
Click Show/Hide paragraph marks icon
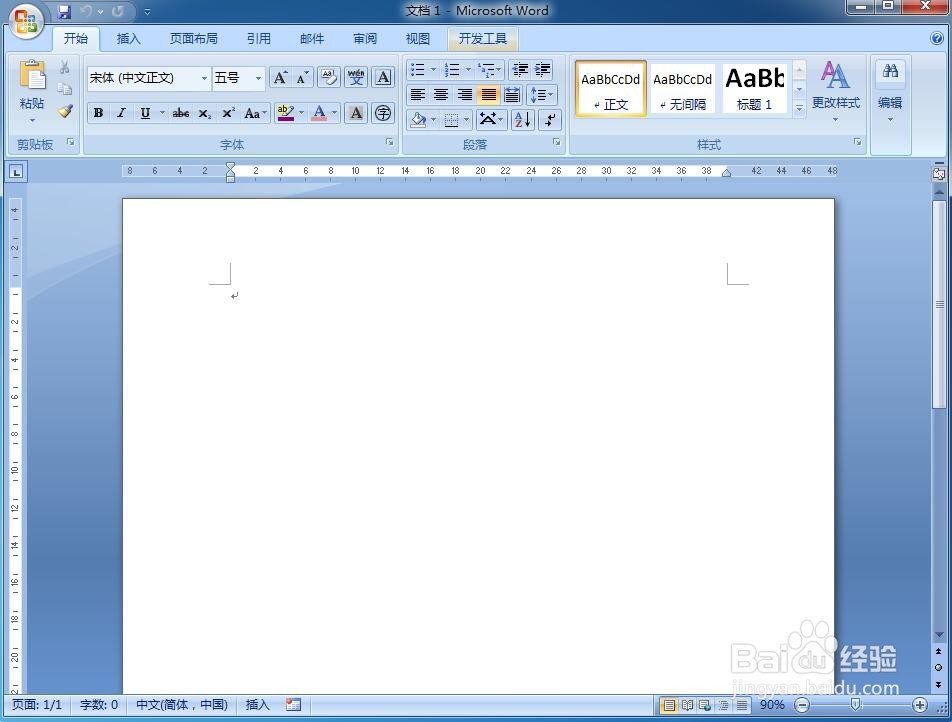pos(550,119)
